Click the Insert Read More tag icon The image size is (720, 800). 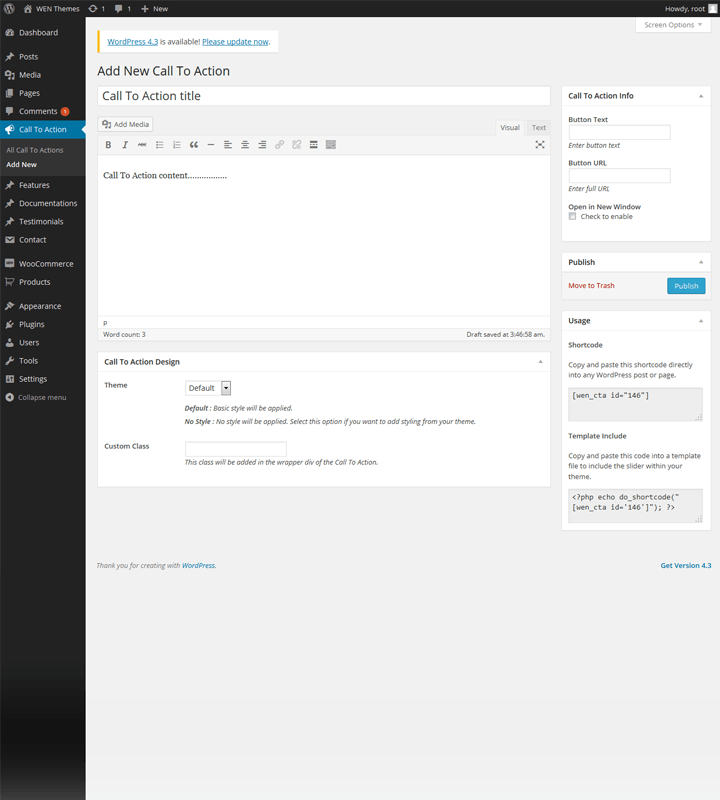(313, 145)
